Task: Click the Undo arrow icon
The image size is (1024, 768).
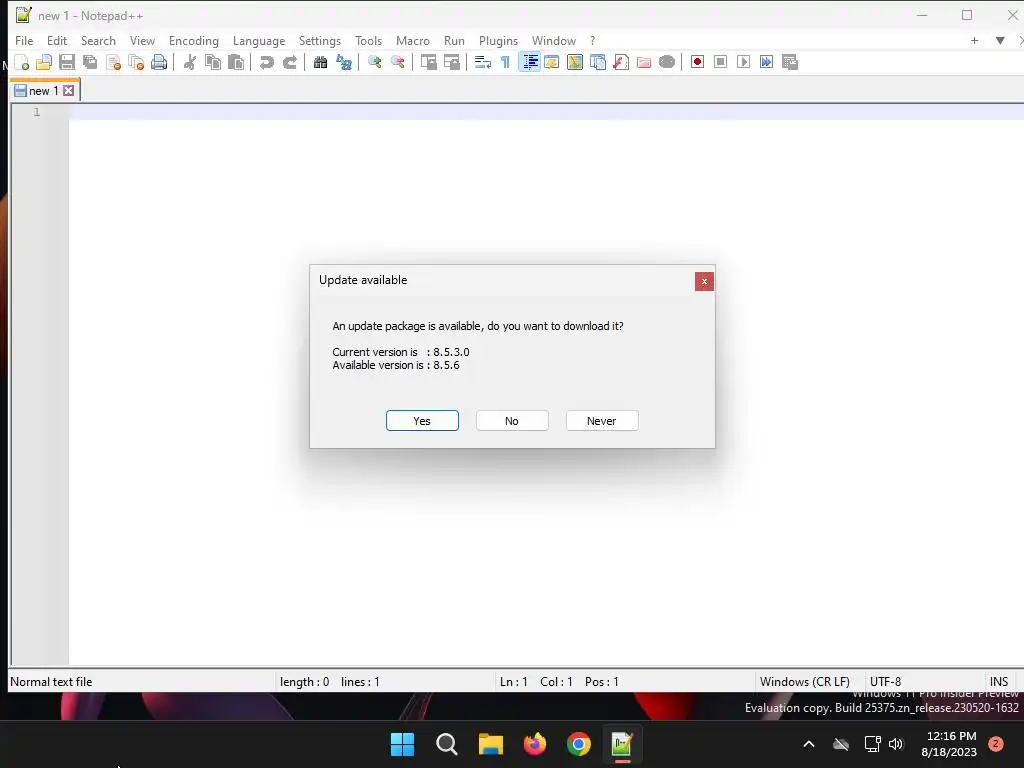Action: click(266, 62)
